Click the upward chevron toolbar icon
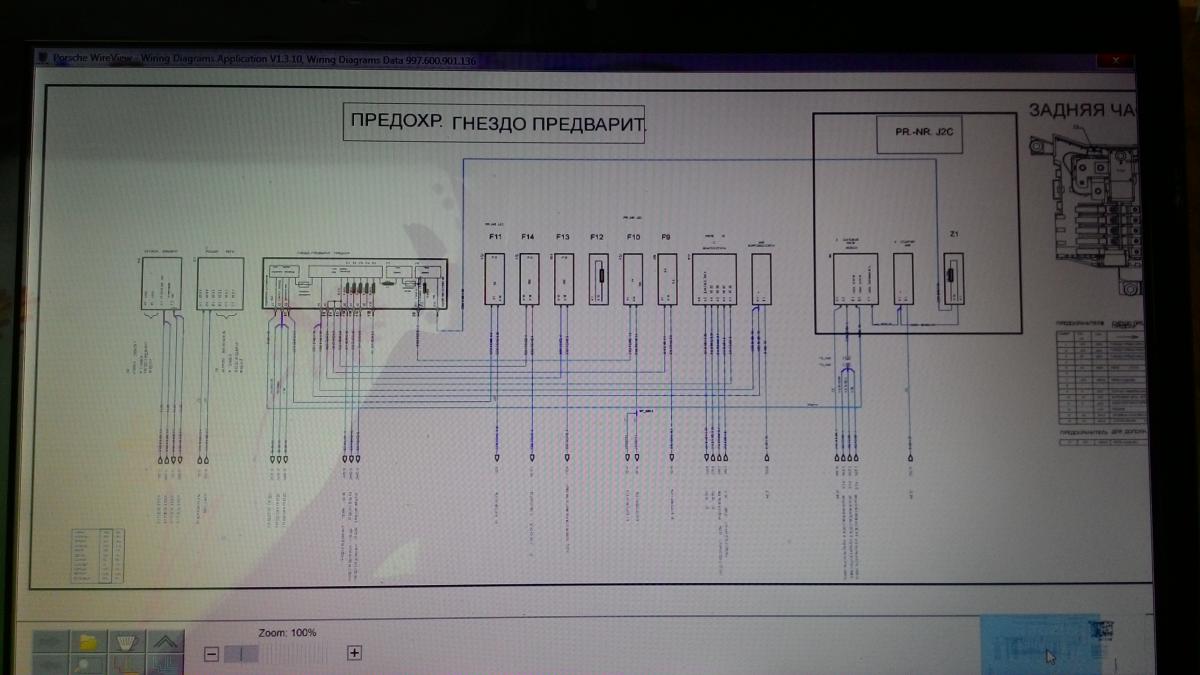 (x=166, y=642)
